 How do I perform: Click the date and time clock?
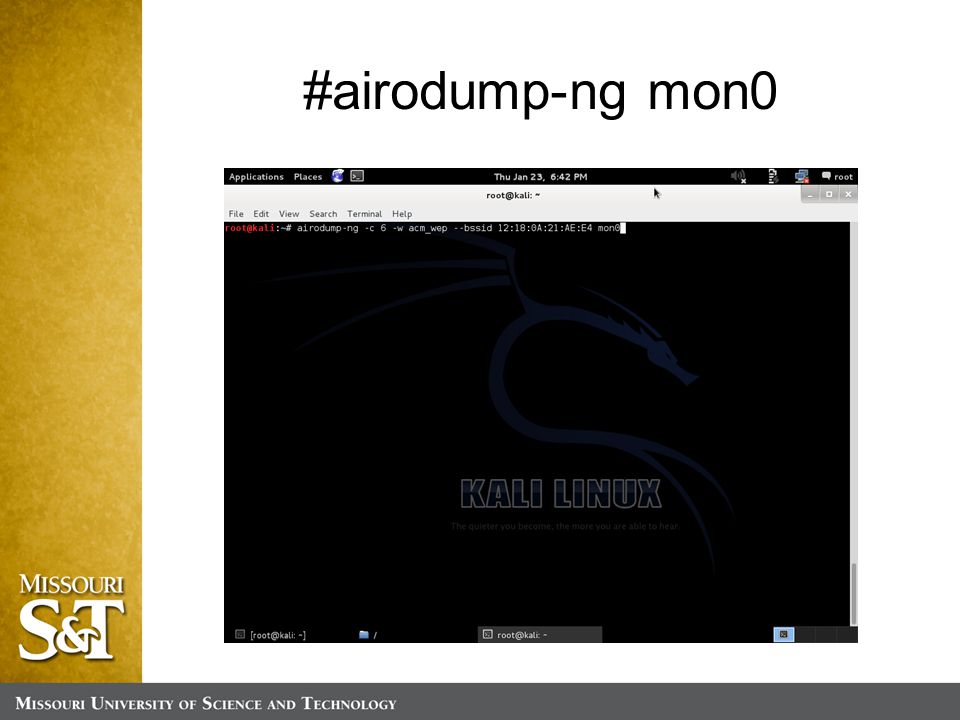pyautogui.click(x=541, y=176)
